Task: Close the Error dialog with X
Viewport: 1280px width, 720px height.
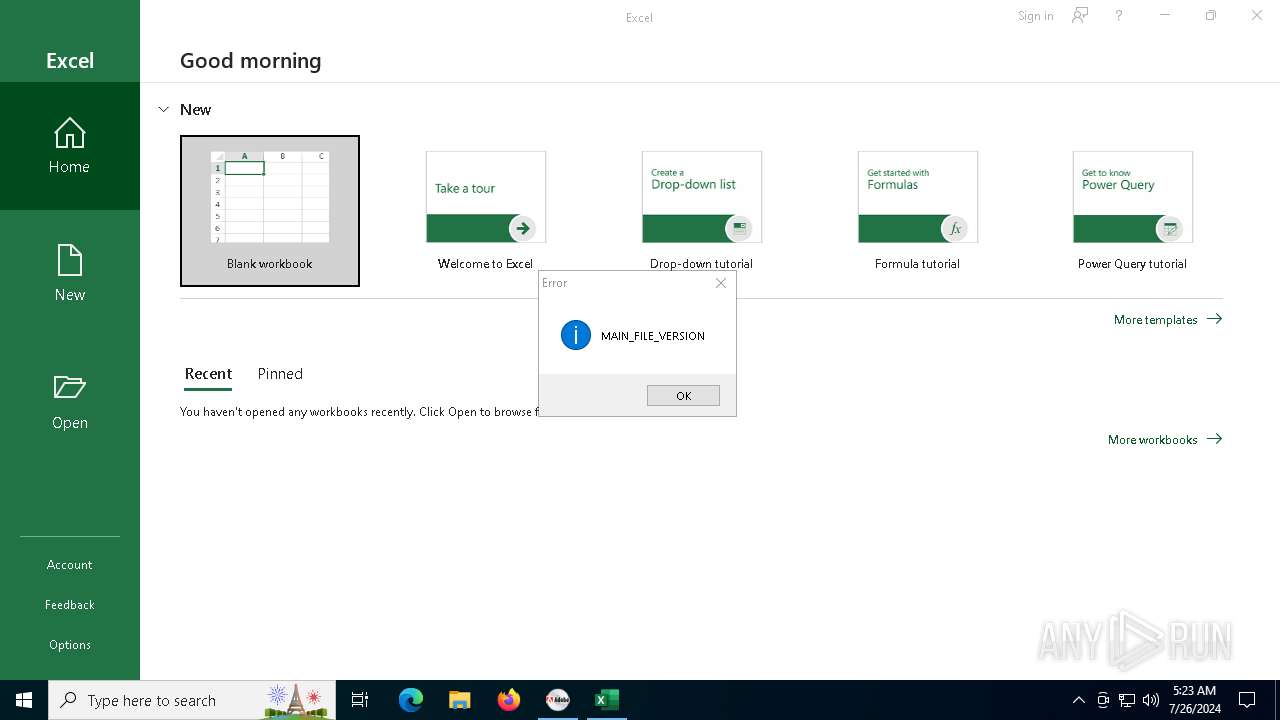Action: [721, 283]
